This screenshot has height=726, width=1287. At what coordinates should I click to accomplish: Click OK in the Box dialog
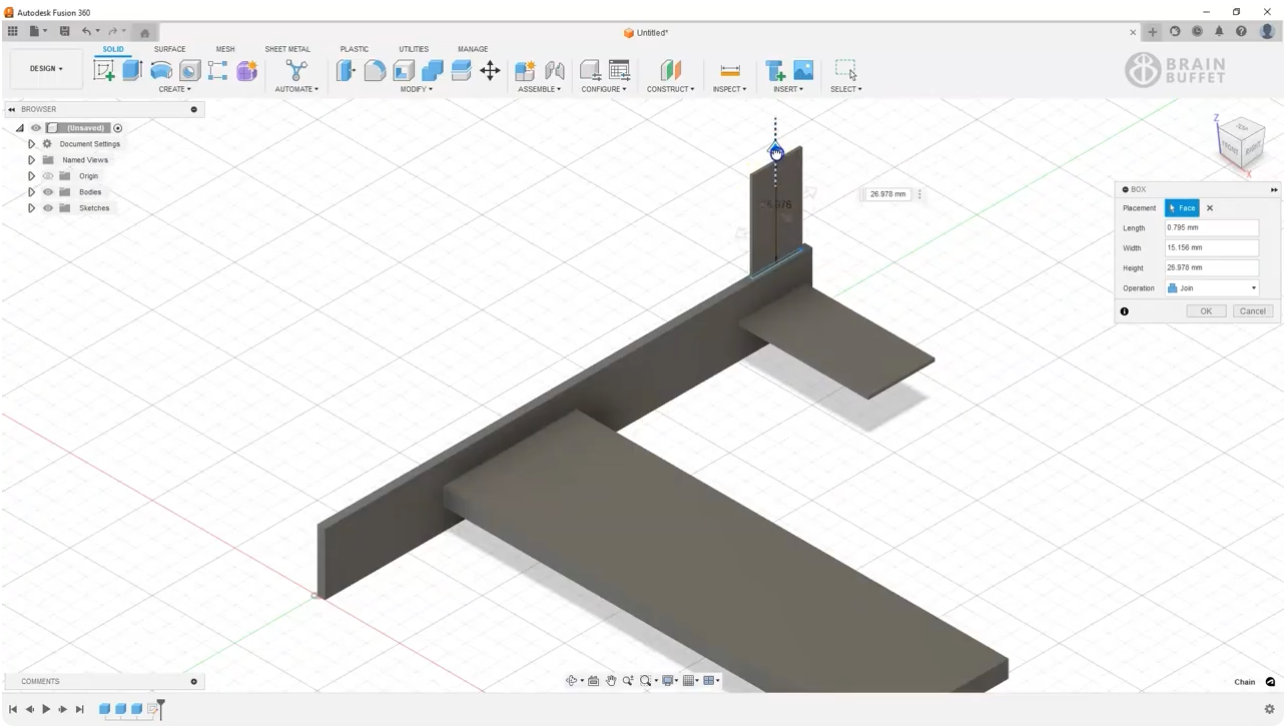pyautogui.click(x=1206, y=311)
